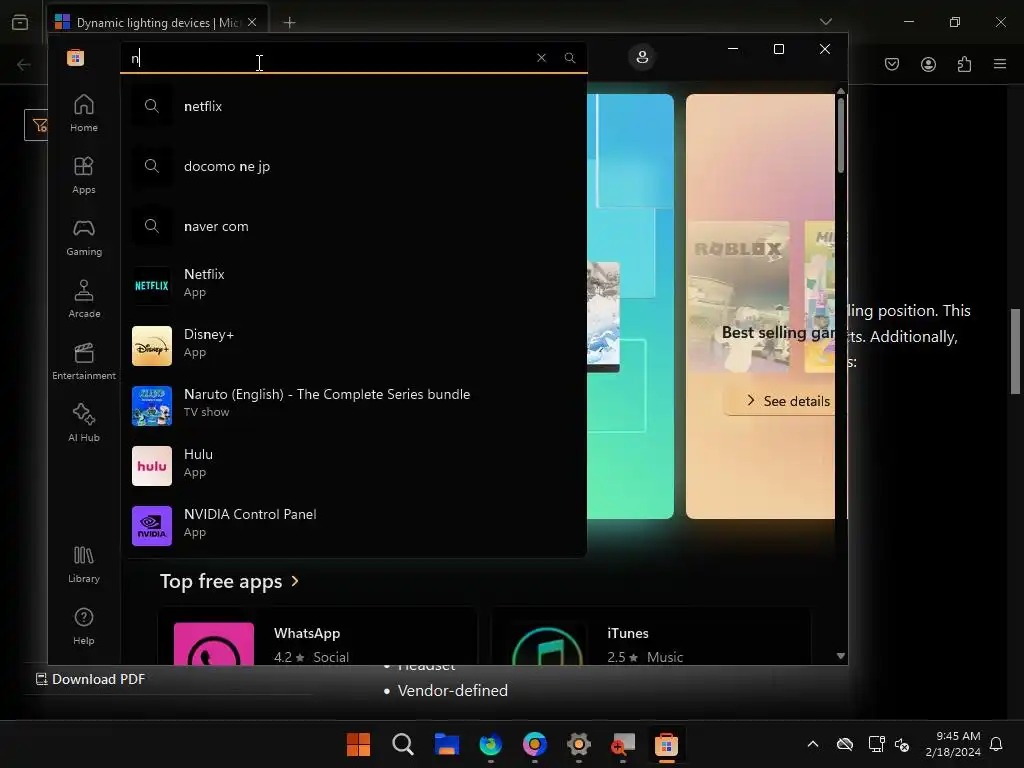
Task: Open the Windows Start menu
Action: coord(359,744)
